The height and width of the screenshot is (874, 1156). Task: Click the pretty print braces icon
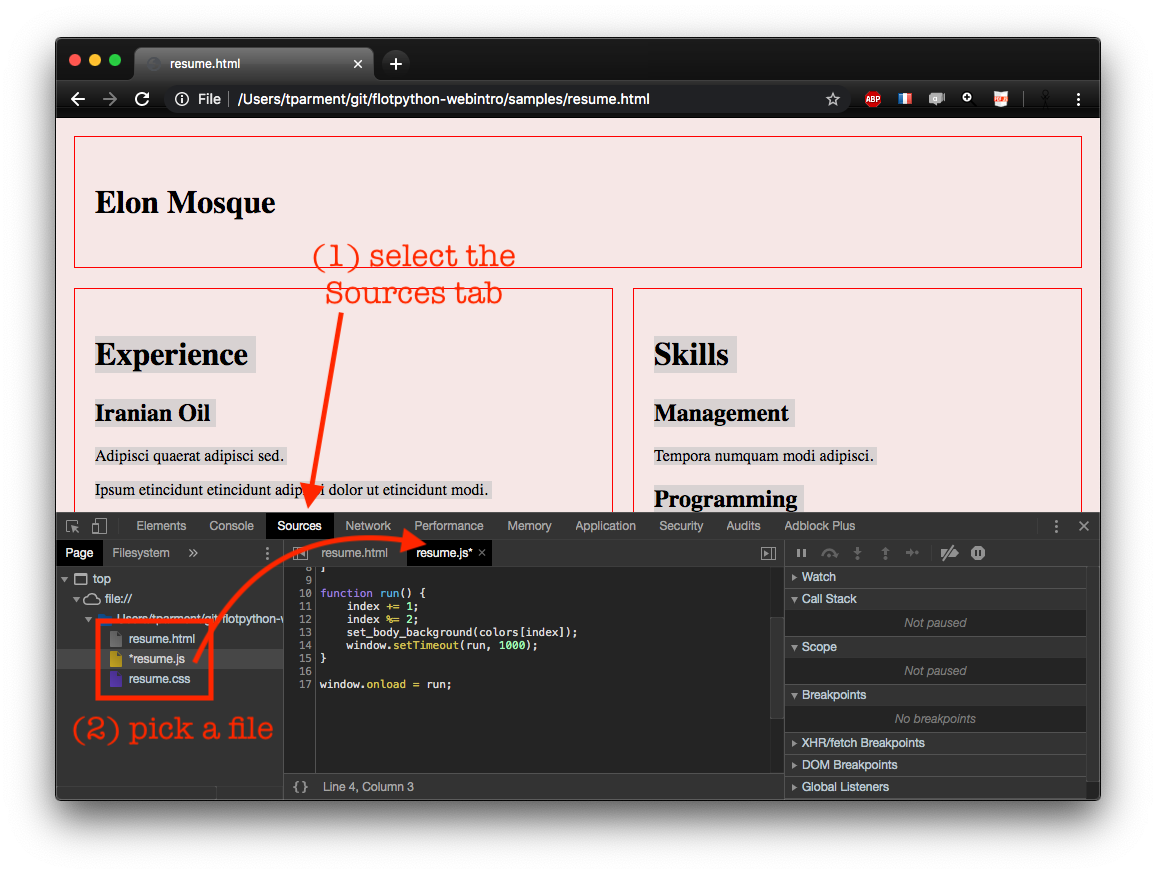pyautogui.click(x=300, y=787)
